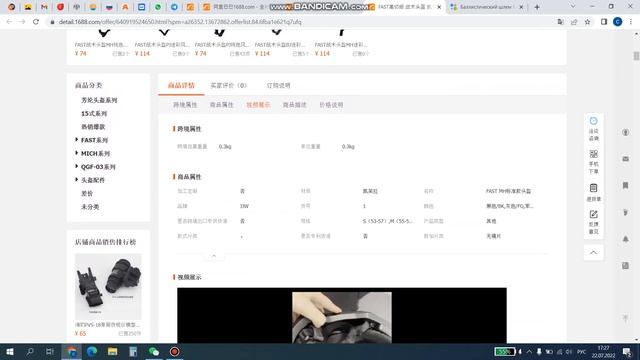Open clock showing 17:27 in taskbar
The width and height of the screenshot is (640, 360).
point(603,351)
